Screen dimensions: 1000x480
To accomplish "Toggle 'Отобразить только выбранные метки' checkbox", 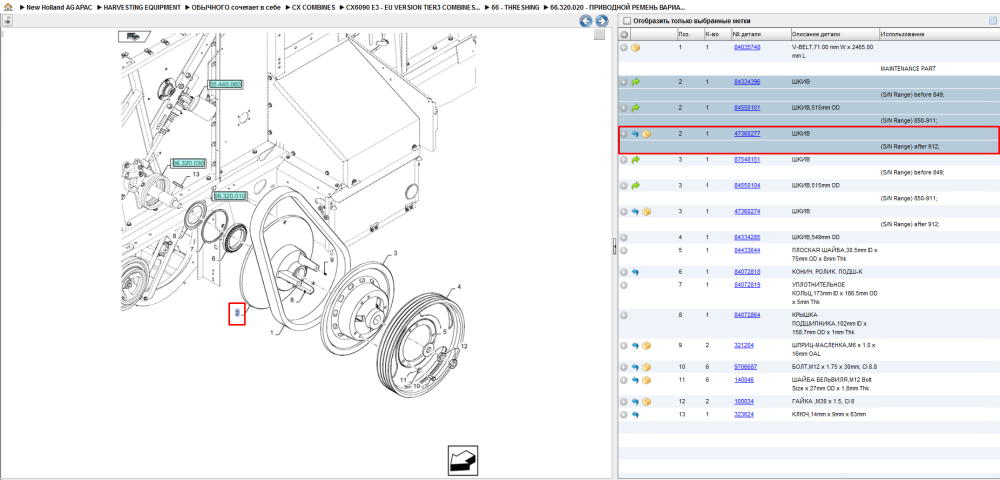I will click(x=627, y=20).
